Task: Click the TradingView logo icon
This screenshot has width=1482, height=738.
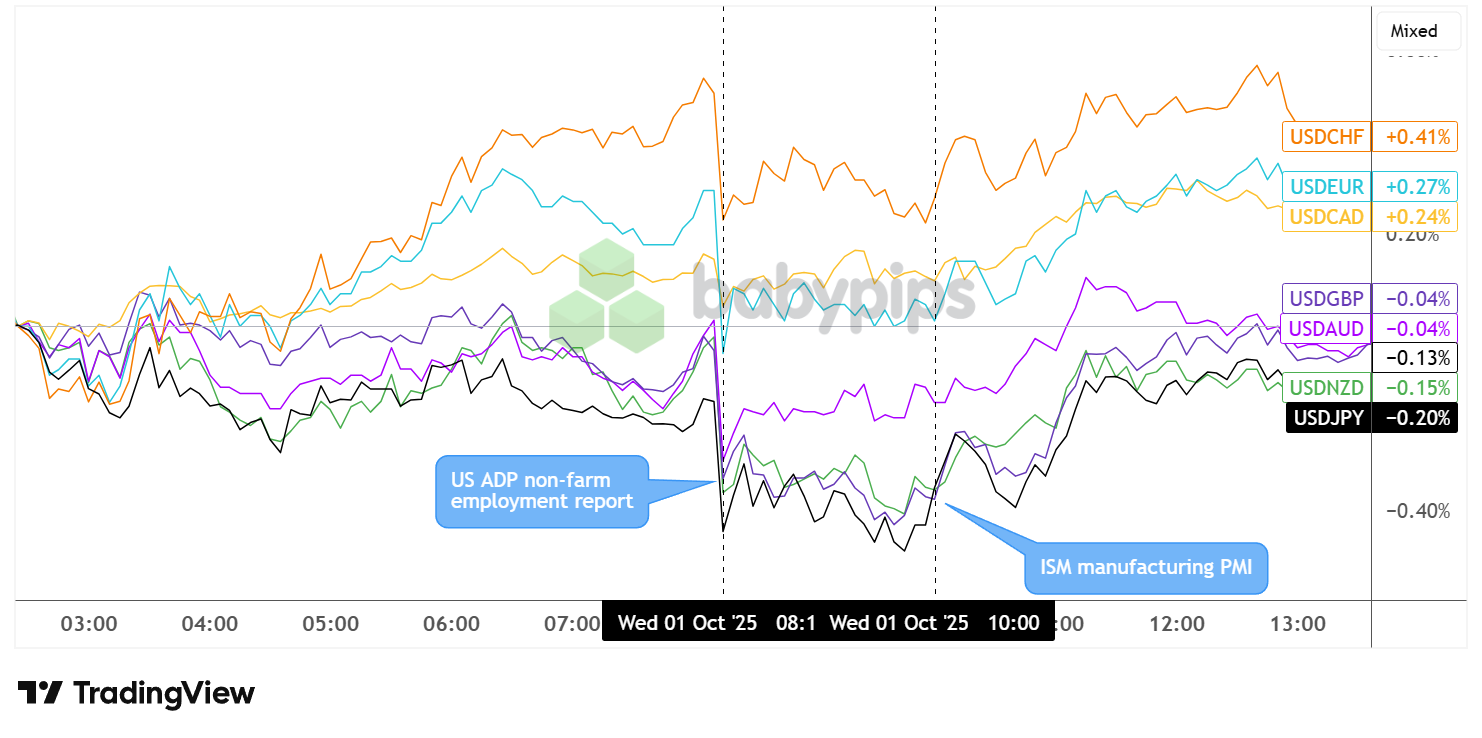Action: 41,693
